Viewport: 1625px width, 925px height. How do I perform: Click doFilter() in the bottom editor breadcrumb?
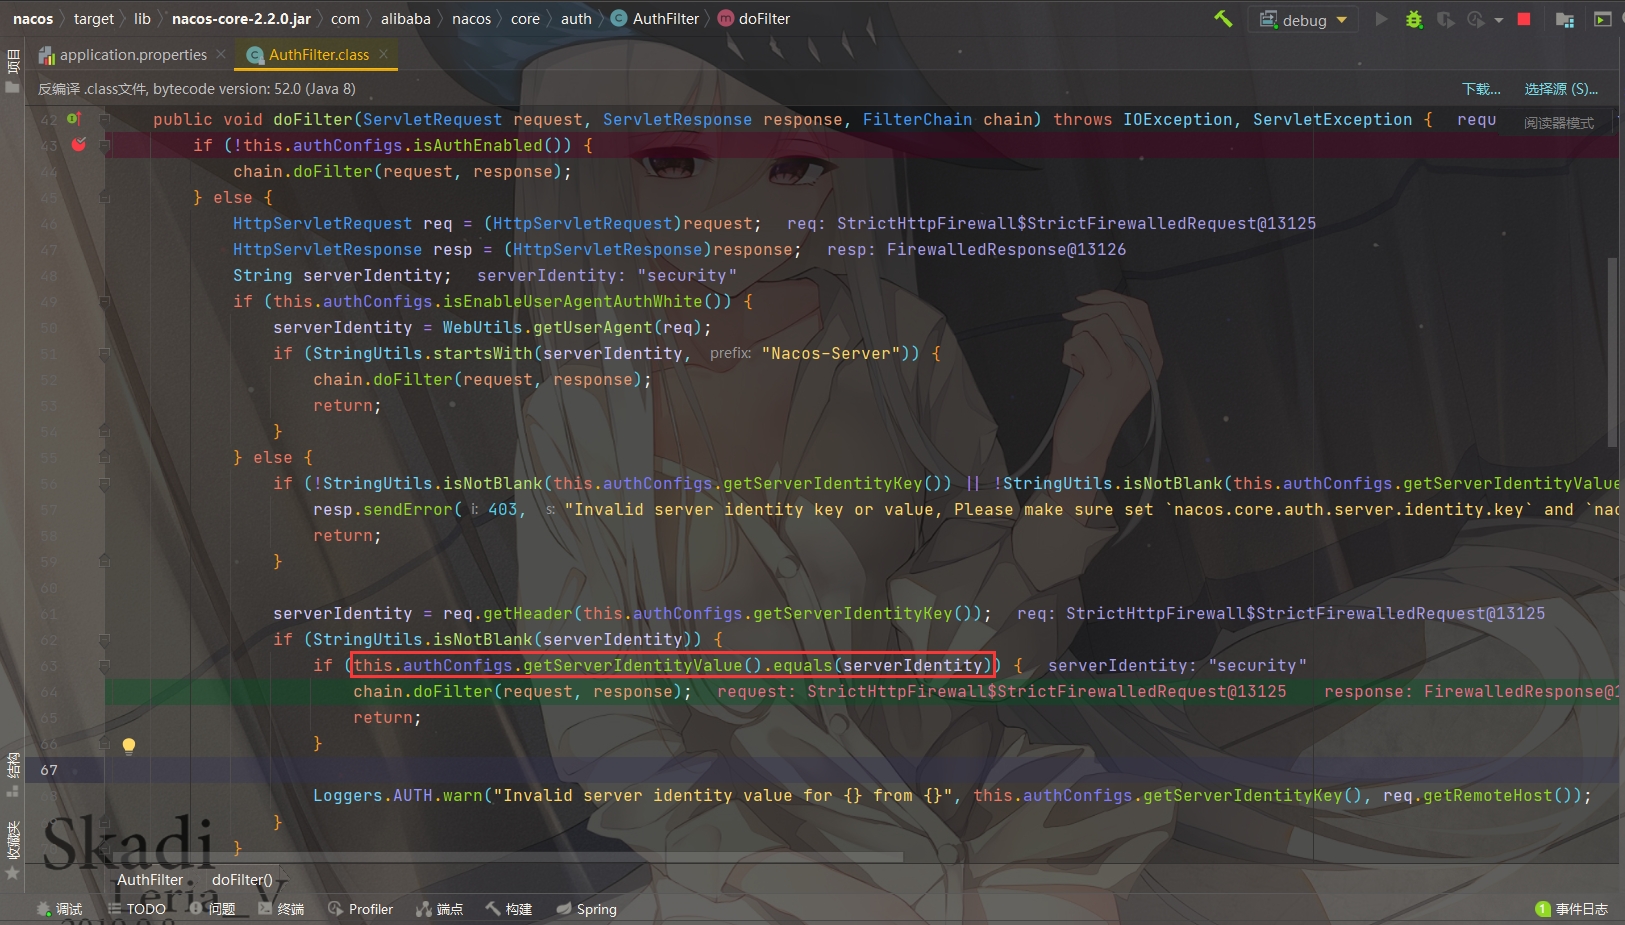pos(242,880)
